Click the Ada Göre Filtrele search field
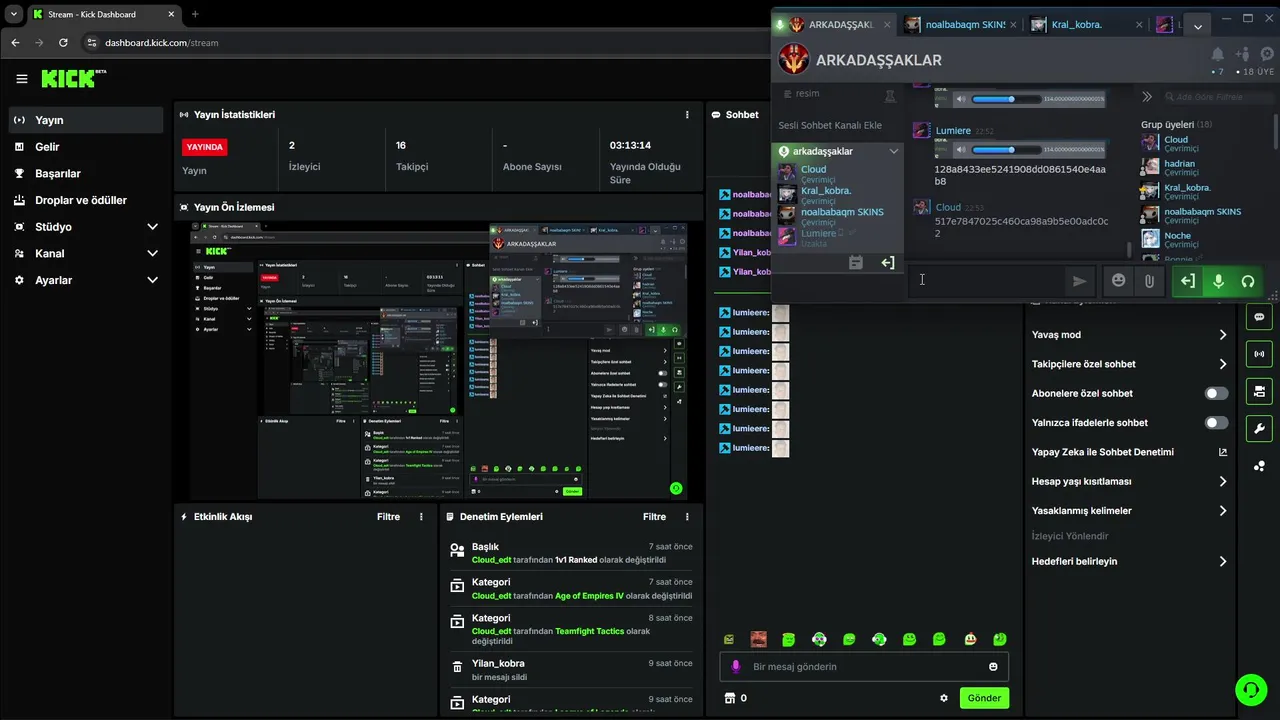The image size is (1280, 720). pos(1218,97)
